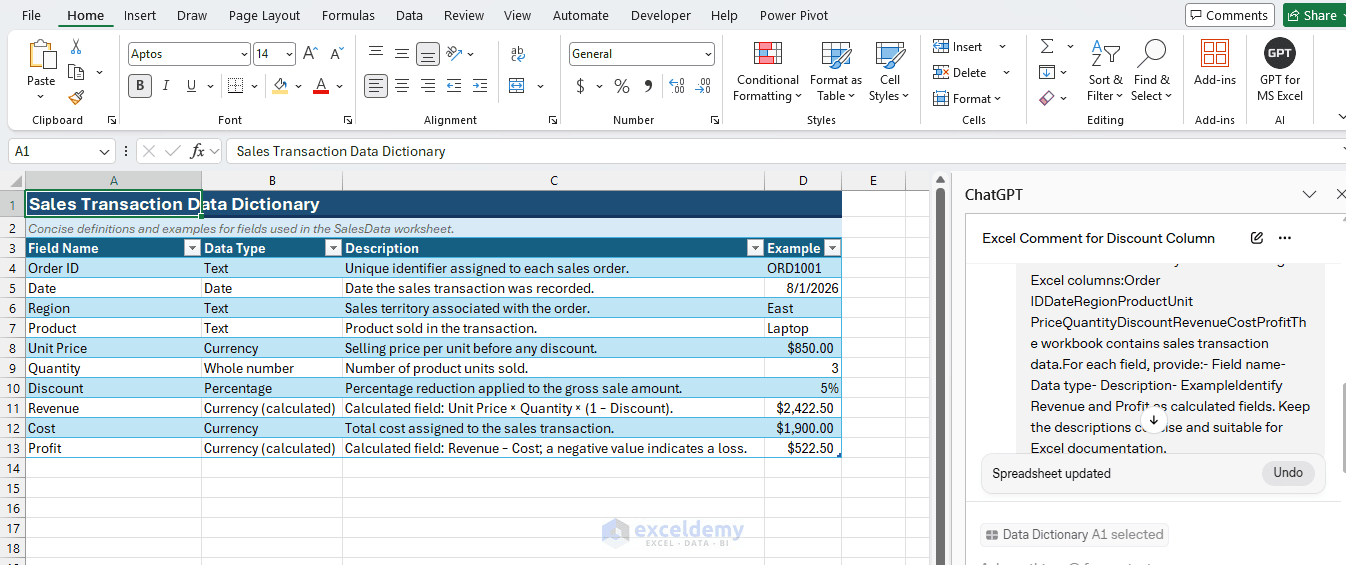Click the Undo button in ChatGPT pane
Viewport: 1346px width, 565px height.
click(1288, 472)
